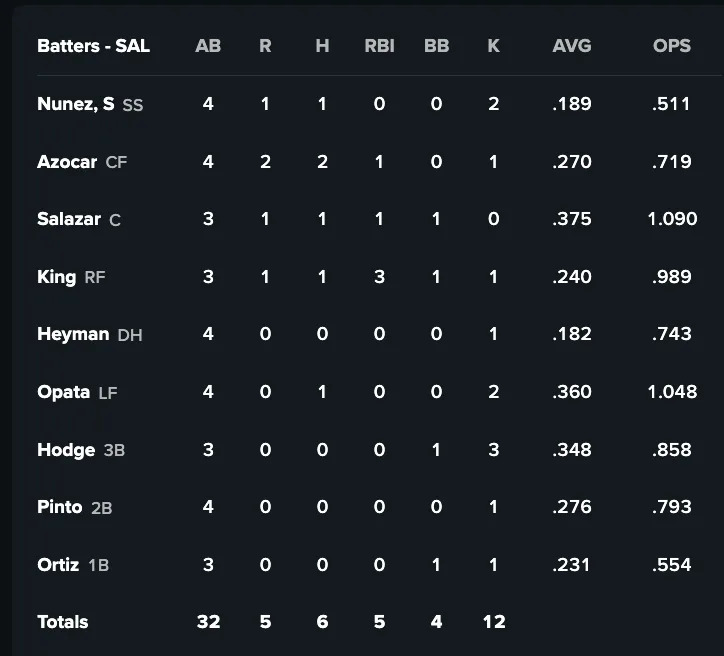Viewport: 724px width, 656px height.
Task: Click Opata player name
Action: pyautogui.click(x=64, y=392)
